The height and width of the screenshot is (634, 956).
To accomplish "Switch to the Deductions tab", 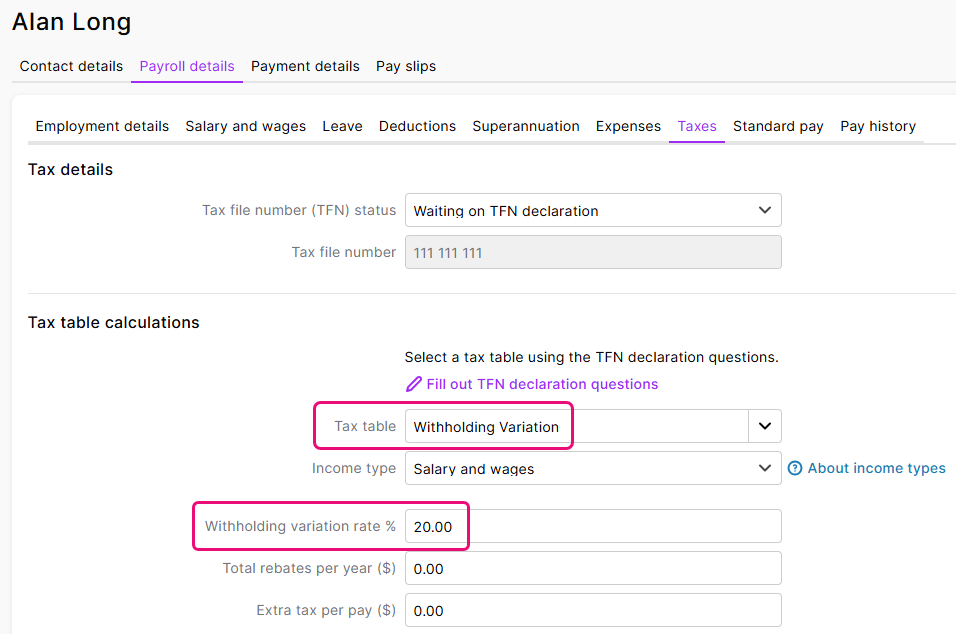I will pos(417,126).
